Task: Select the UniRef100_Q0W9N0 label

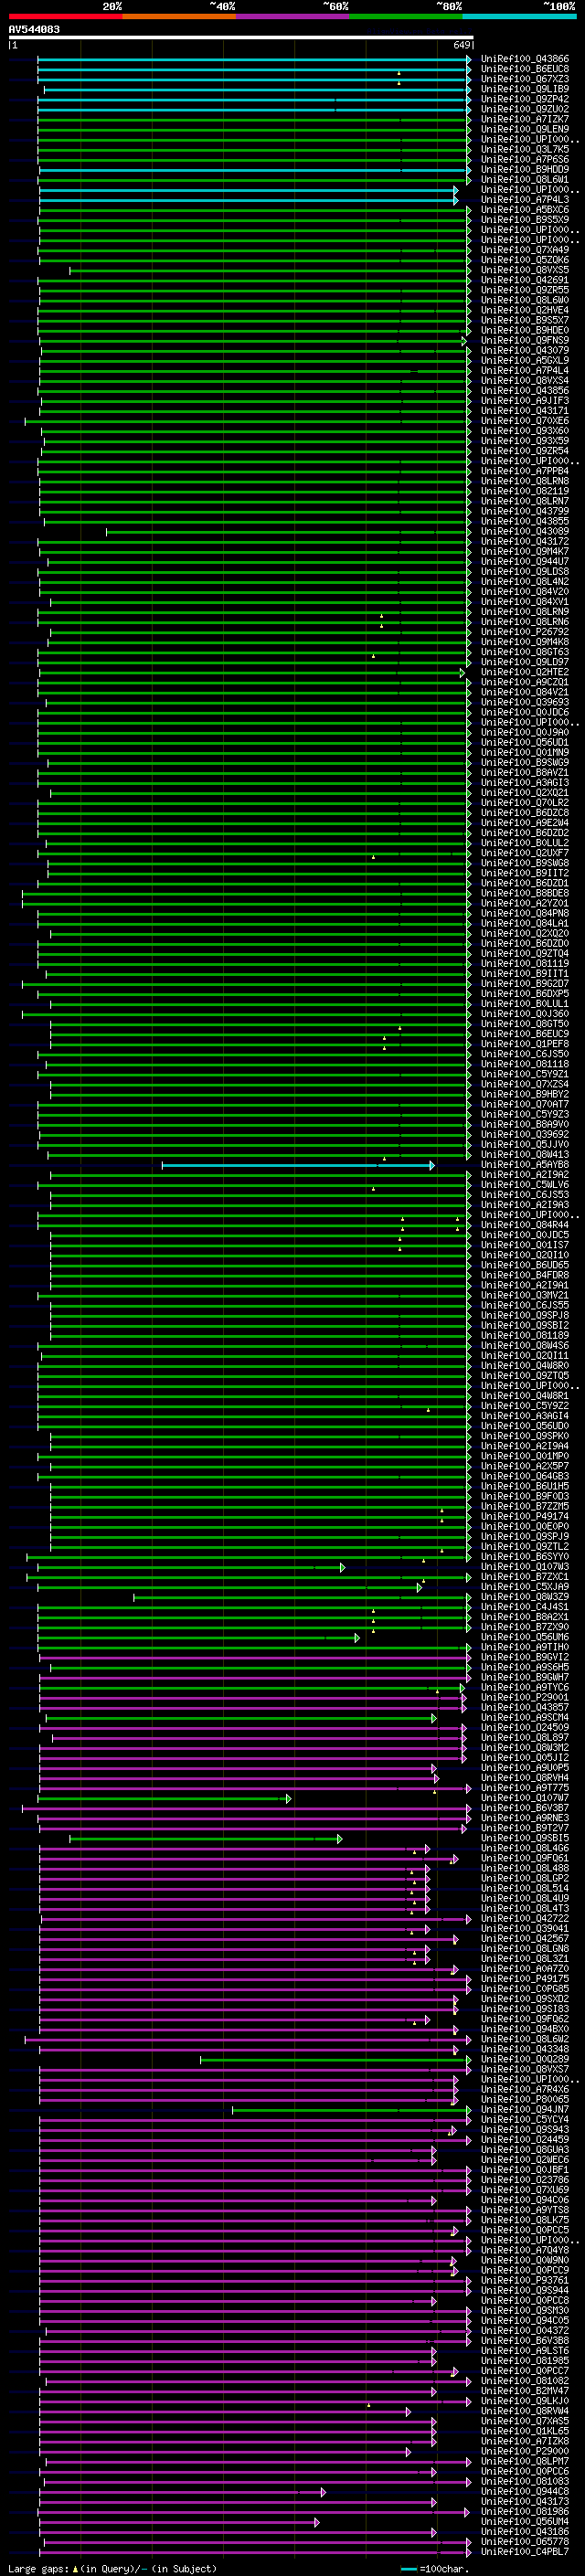Action: (525, 2260)
